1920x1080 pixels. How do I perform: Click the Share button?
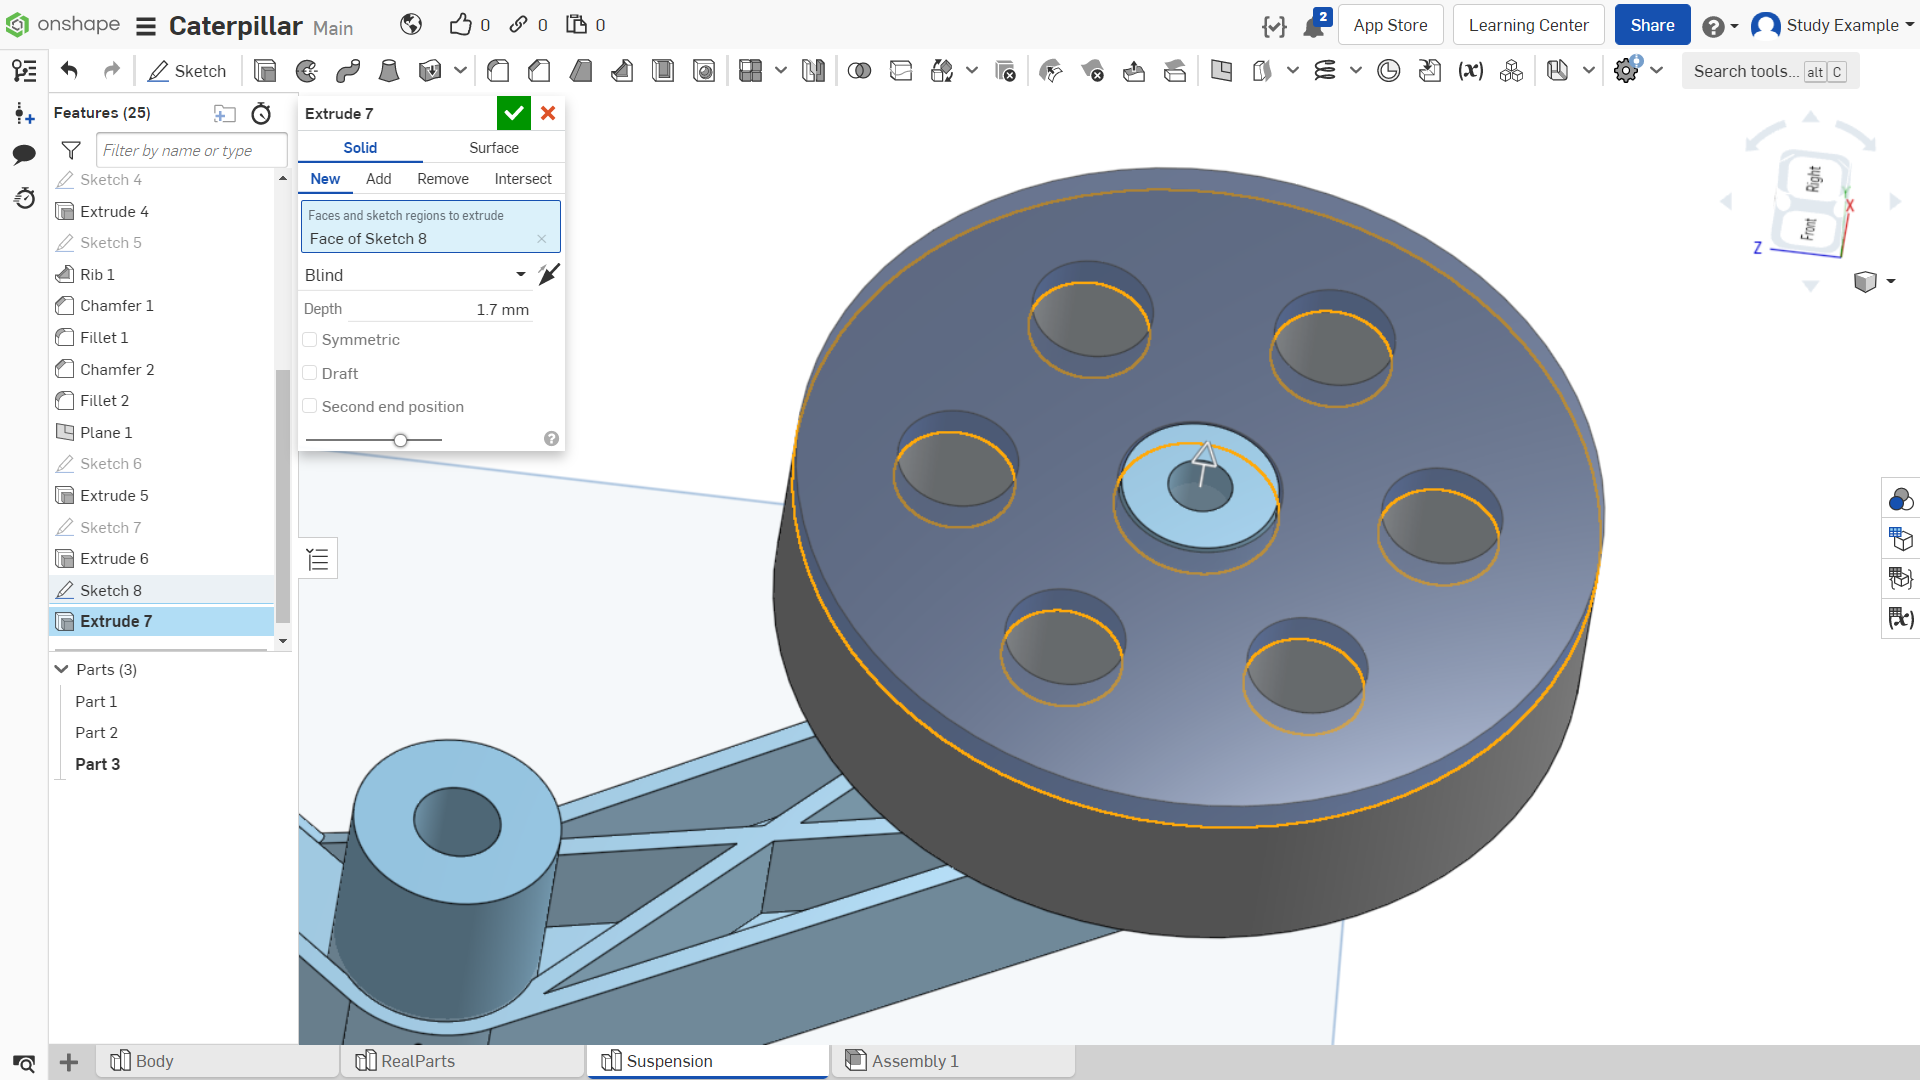tap(1652, 25)
